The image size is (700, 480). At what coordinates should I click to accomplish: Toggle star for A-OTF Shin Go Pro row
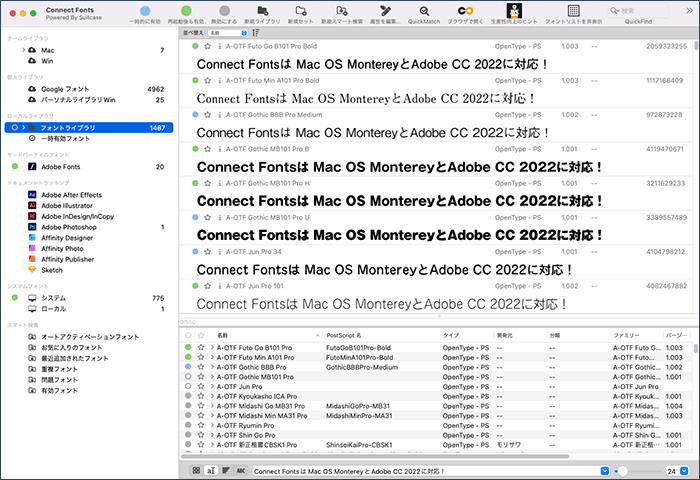(x=201, y=435)
